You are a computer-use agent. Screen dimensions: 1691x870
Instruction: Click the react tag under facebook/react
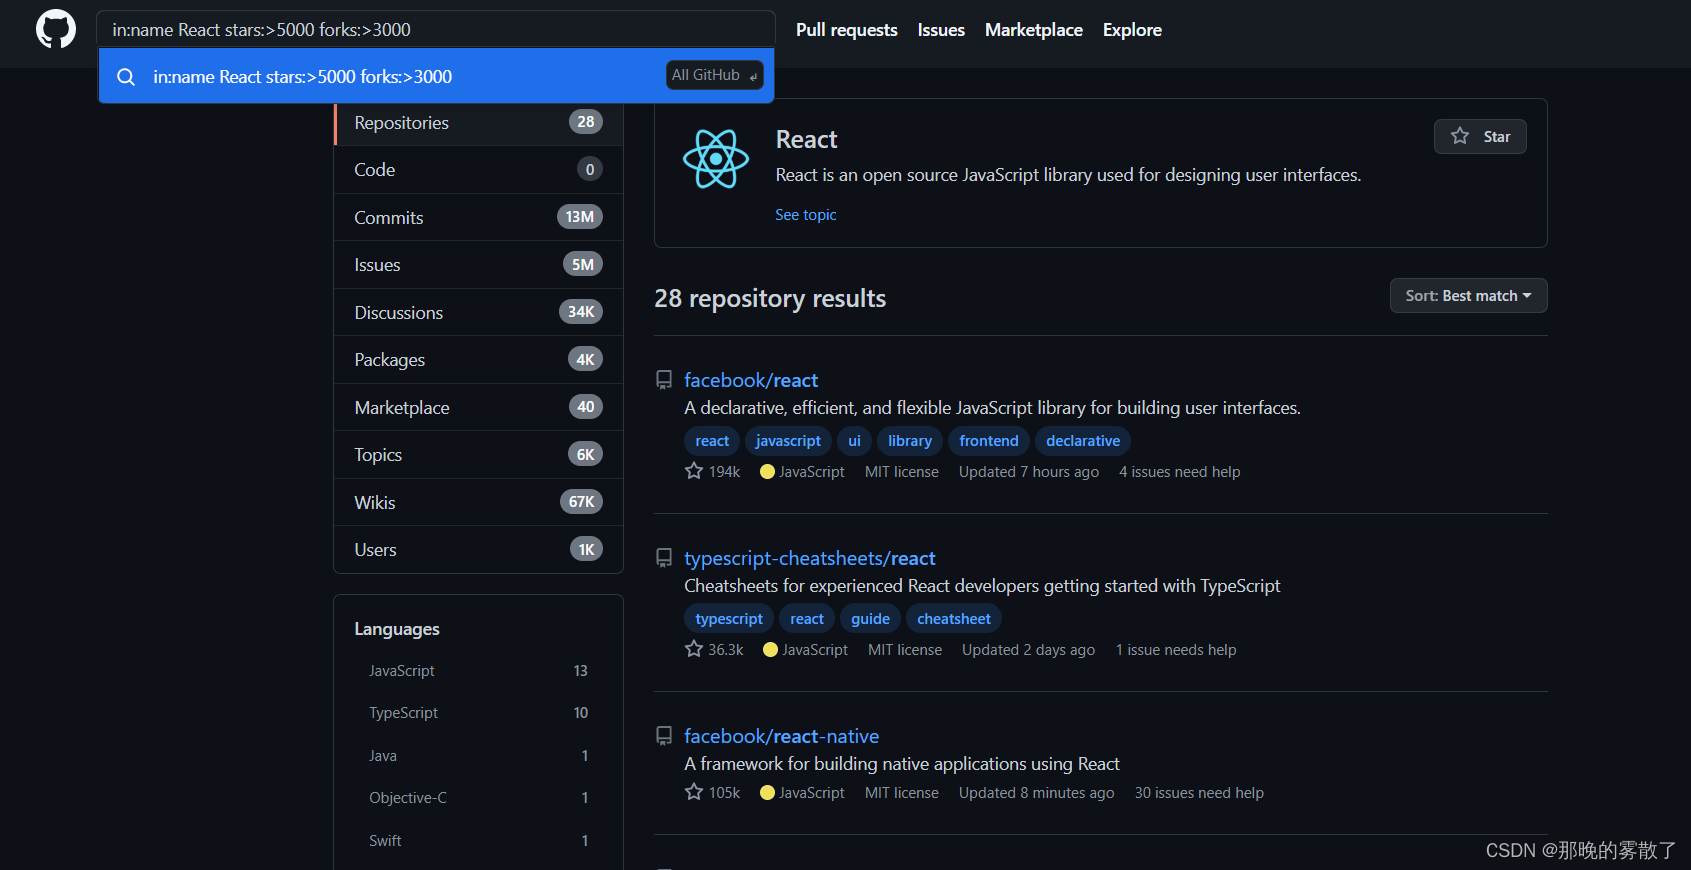(x=712, y=441)
